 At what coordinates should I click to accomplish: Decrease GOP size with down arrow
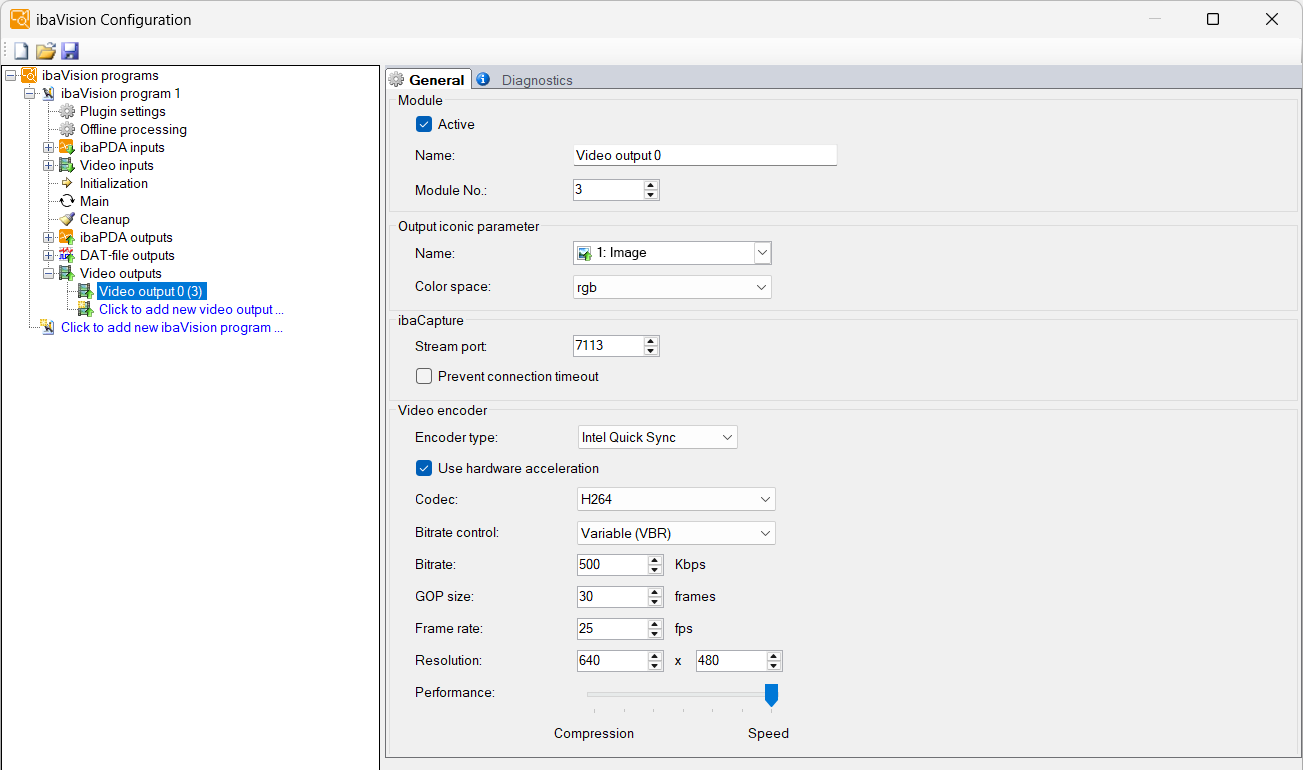click(x=655, y=602)
